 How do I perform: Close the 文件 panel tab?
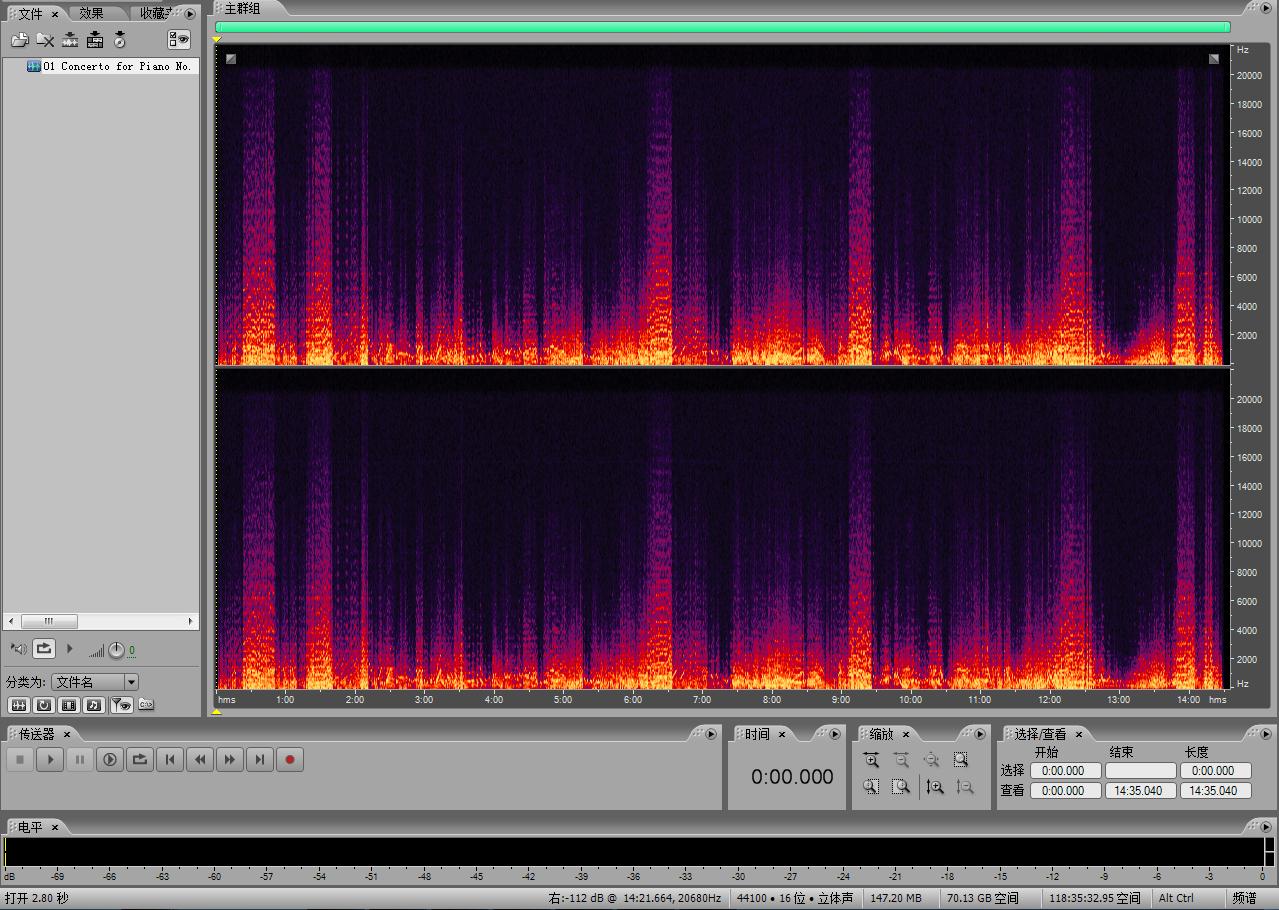[x=55, y=14]
